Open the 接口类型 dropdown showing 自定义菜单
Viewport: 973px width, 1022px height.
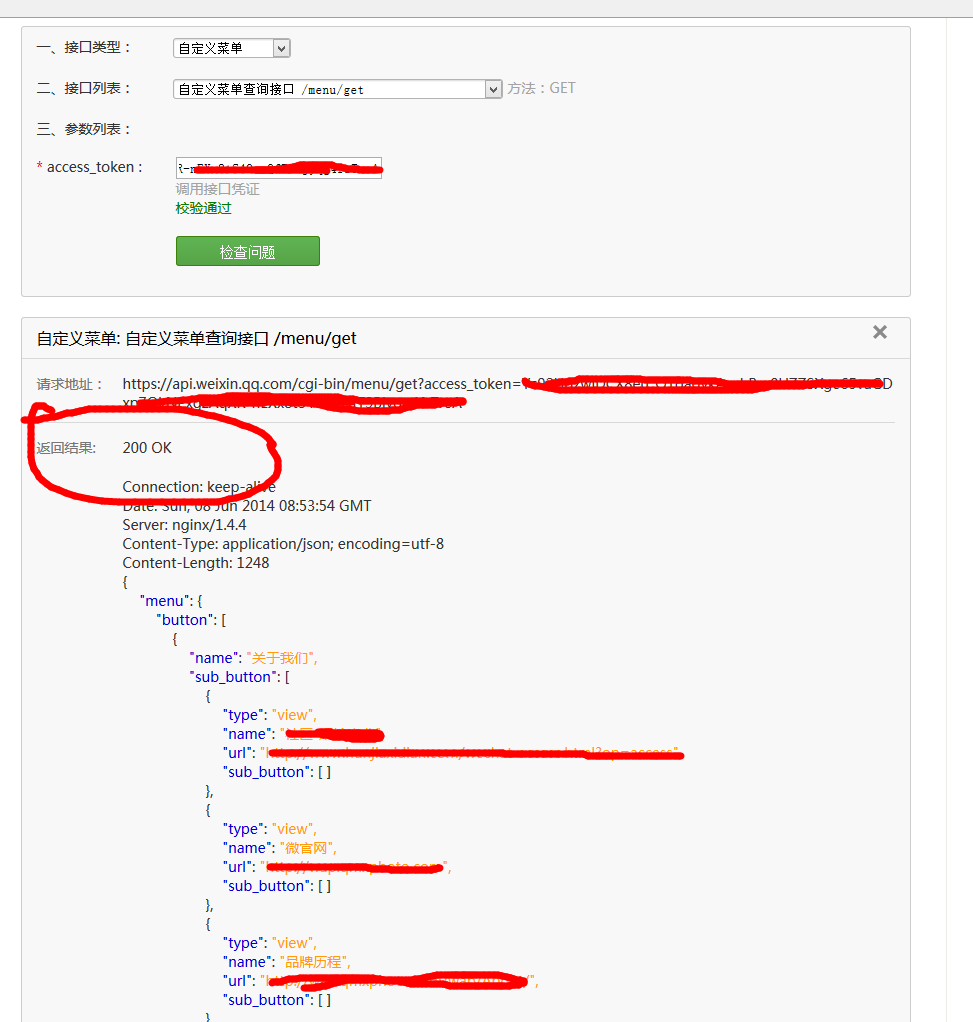pos(231,48)
